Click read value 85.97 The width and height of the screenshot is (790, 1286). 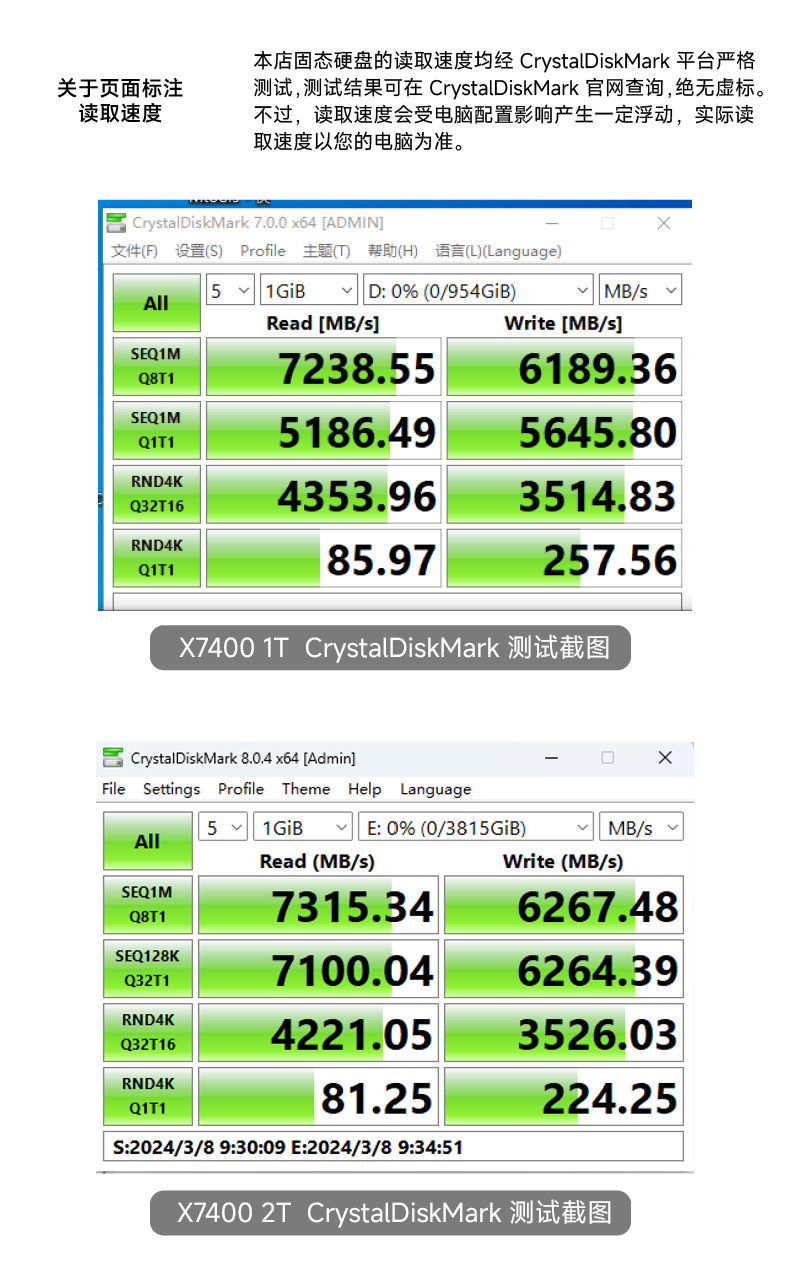pos(323,559)
